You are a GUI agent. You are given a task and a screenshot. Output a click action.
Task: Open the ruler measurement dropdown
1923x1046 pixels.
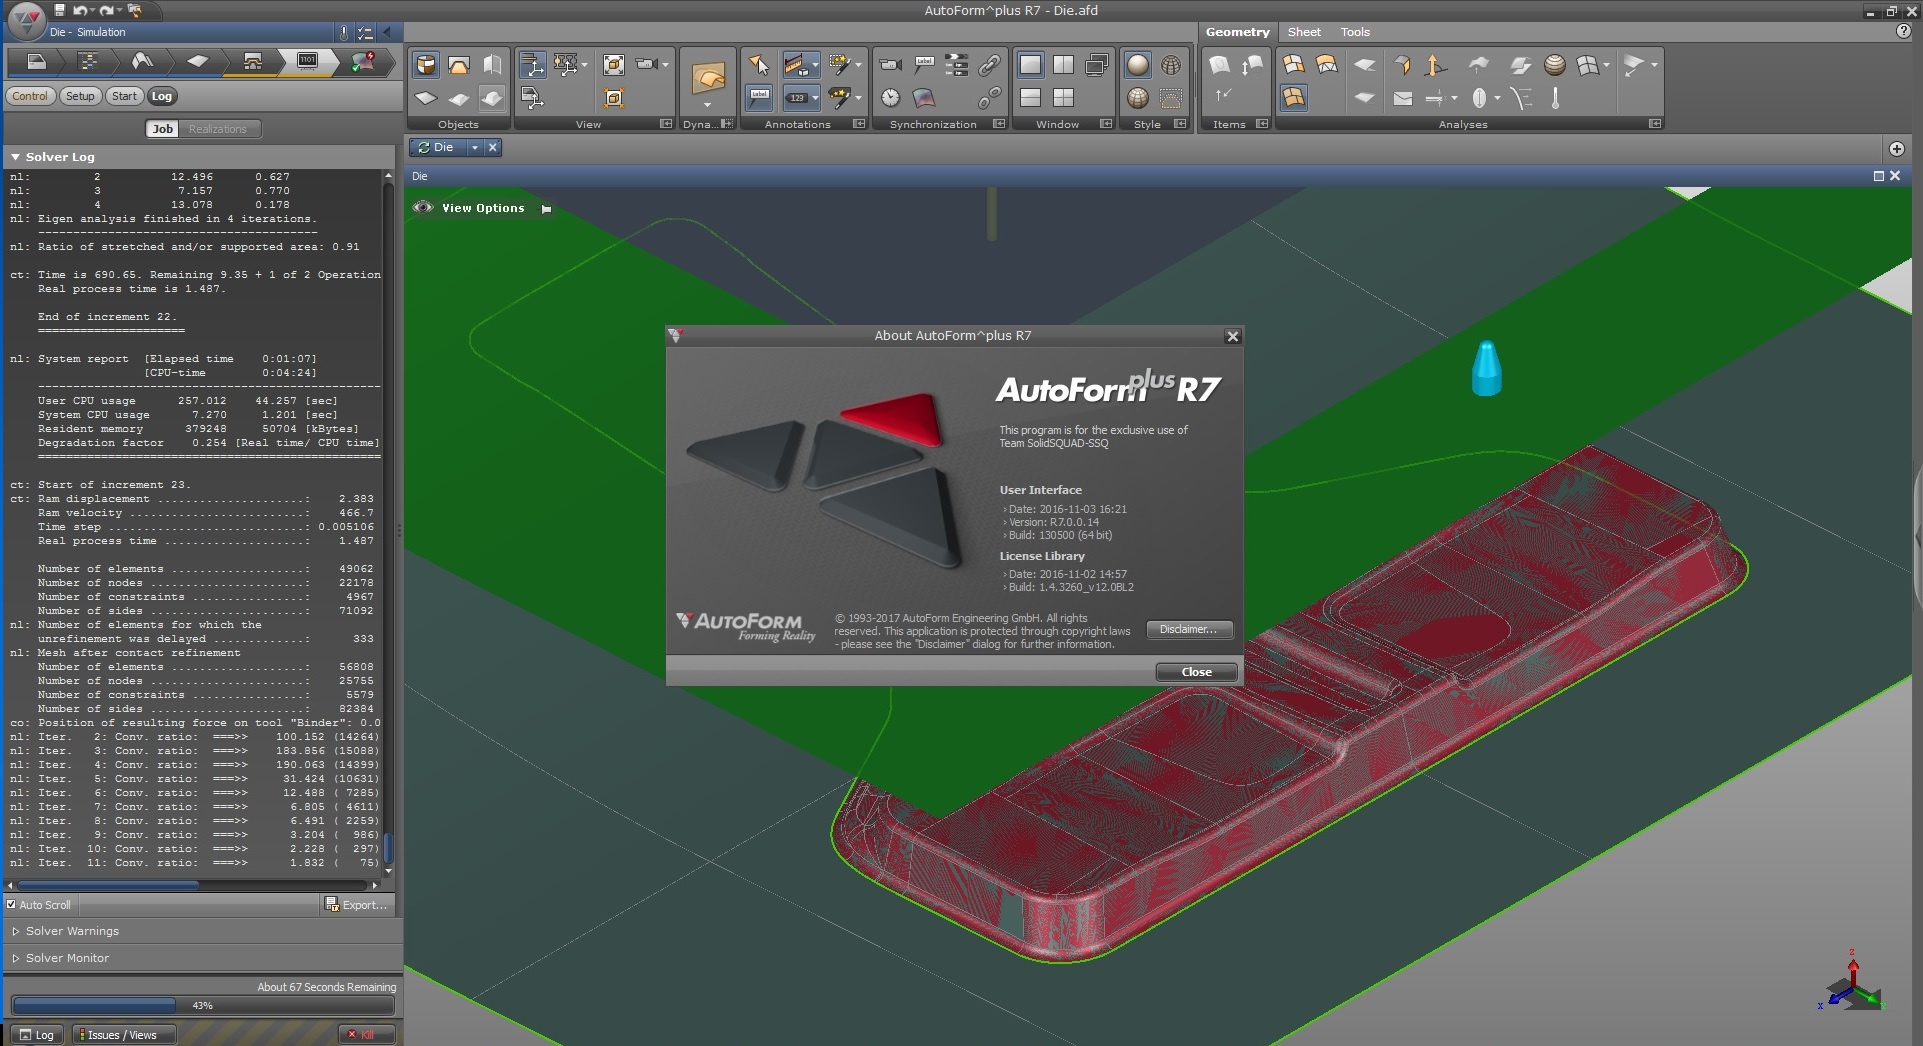(x=816, y=65)
